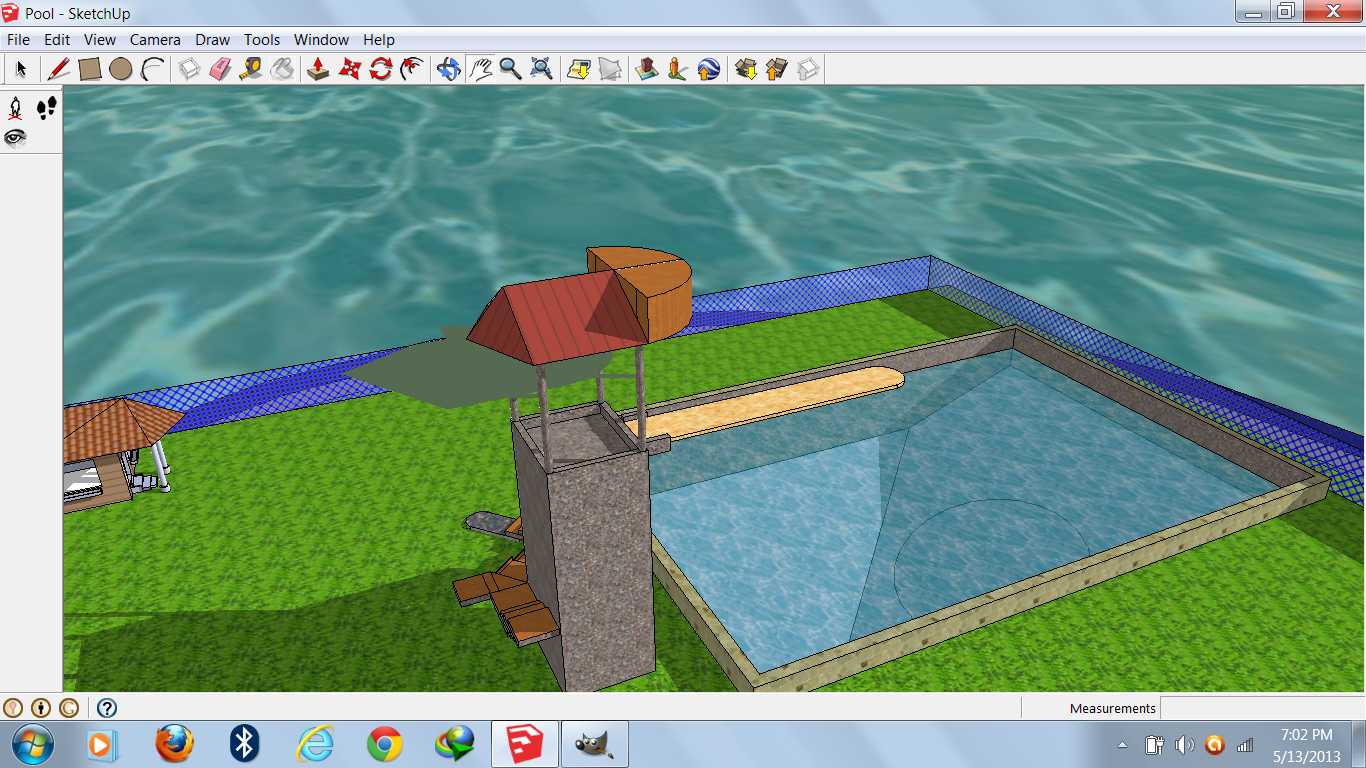The width and height of the screenshot is (1366, 768).
Task: Click the Add New Building icon
Action: pos(647,69)
